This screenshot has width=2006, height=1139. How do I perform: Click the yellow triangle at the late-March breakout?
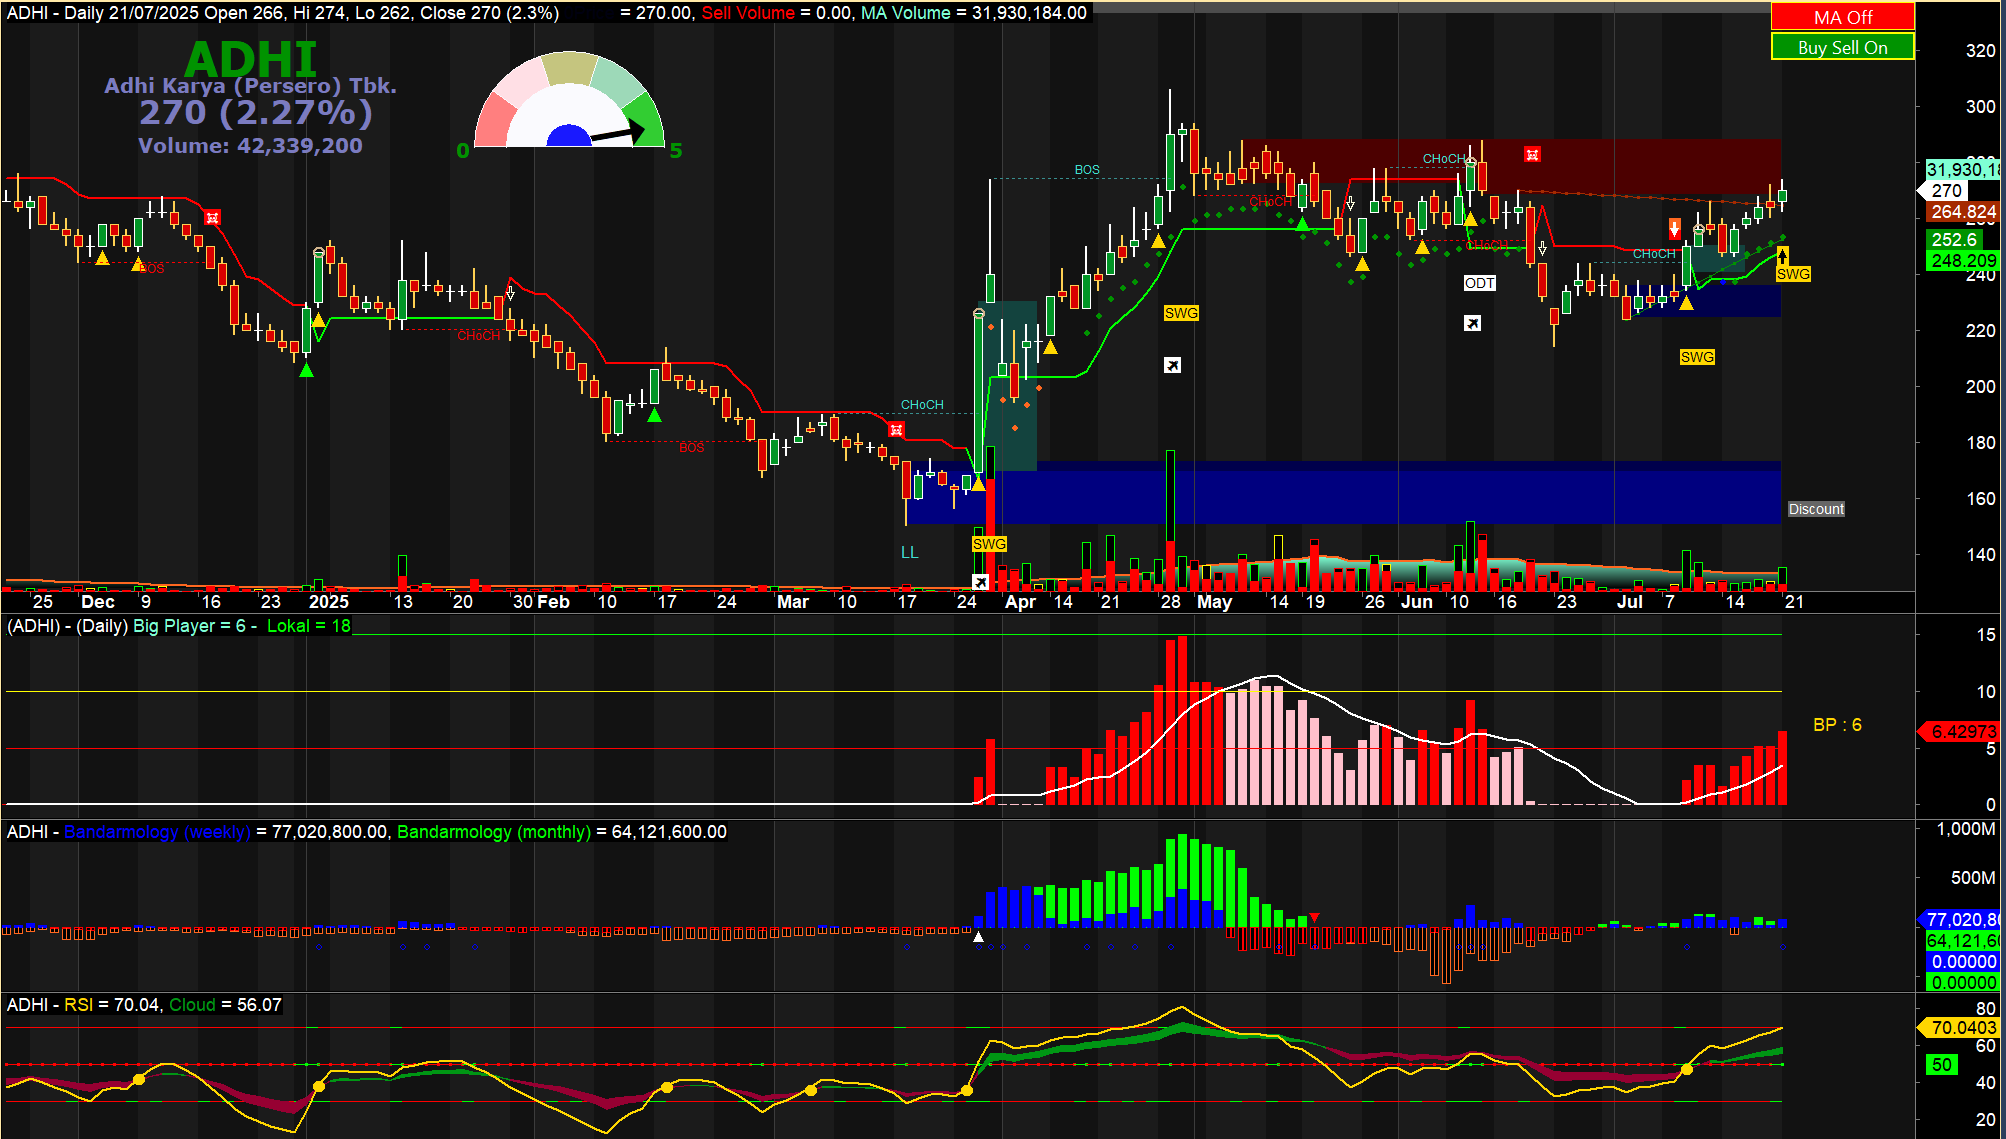click(x=978, y=483)
